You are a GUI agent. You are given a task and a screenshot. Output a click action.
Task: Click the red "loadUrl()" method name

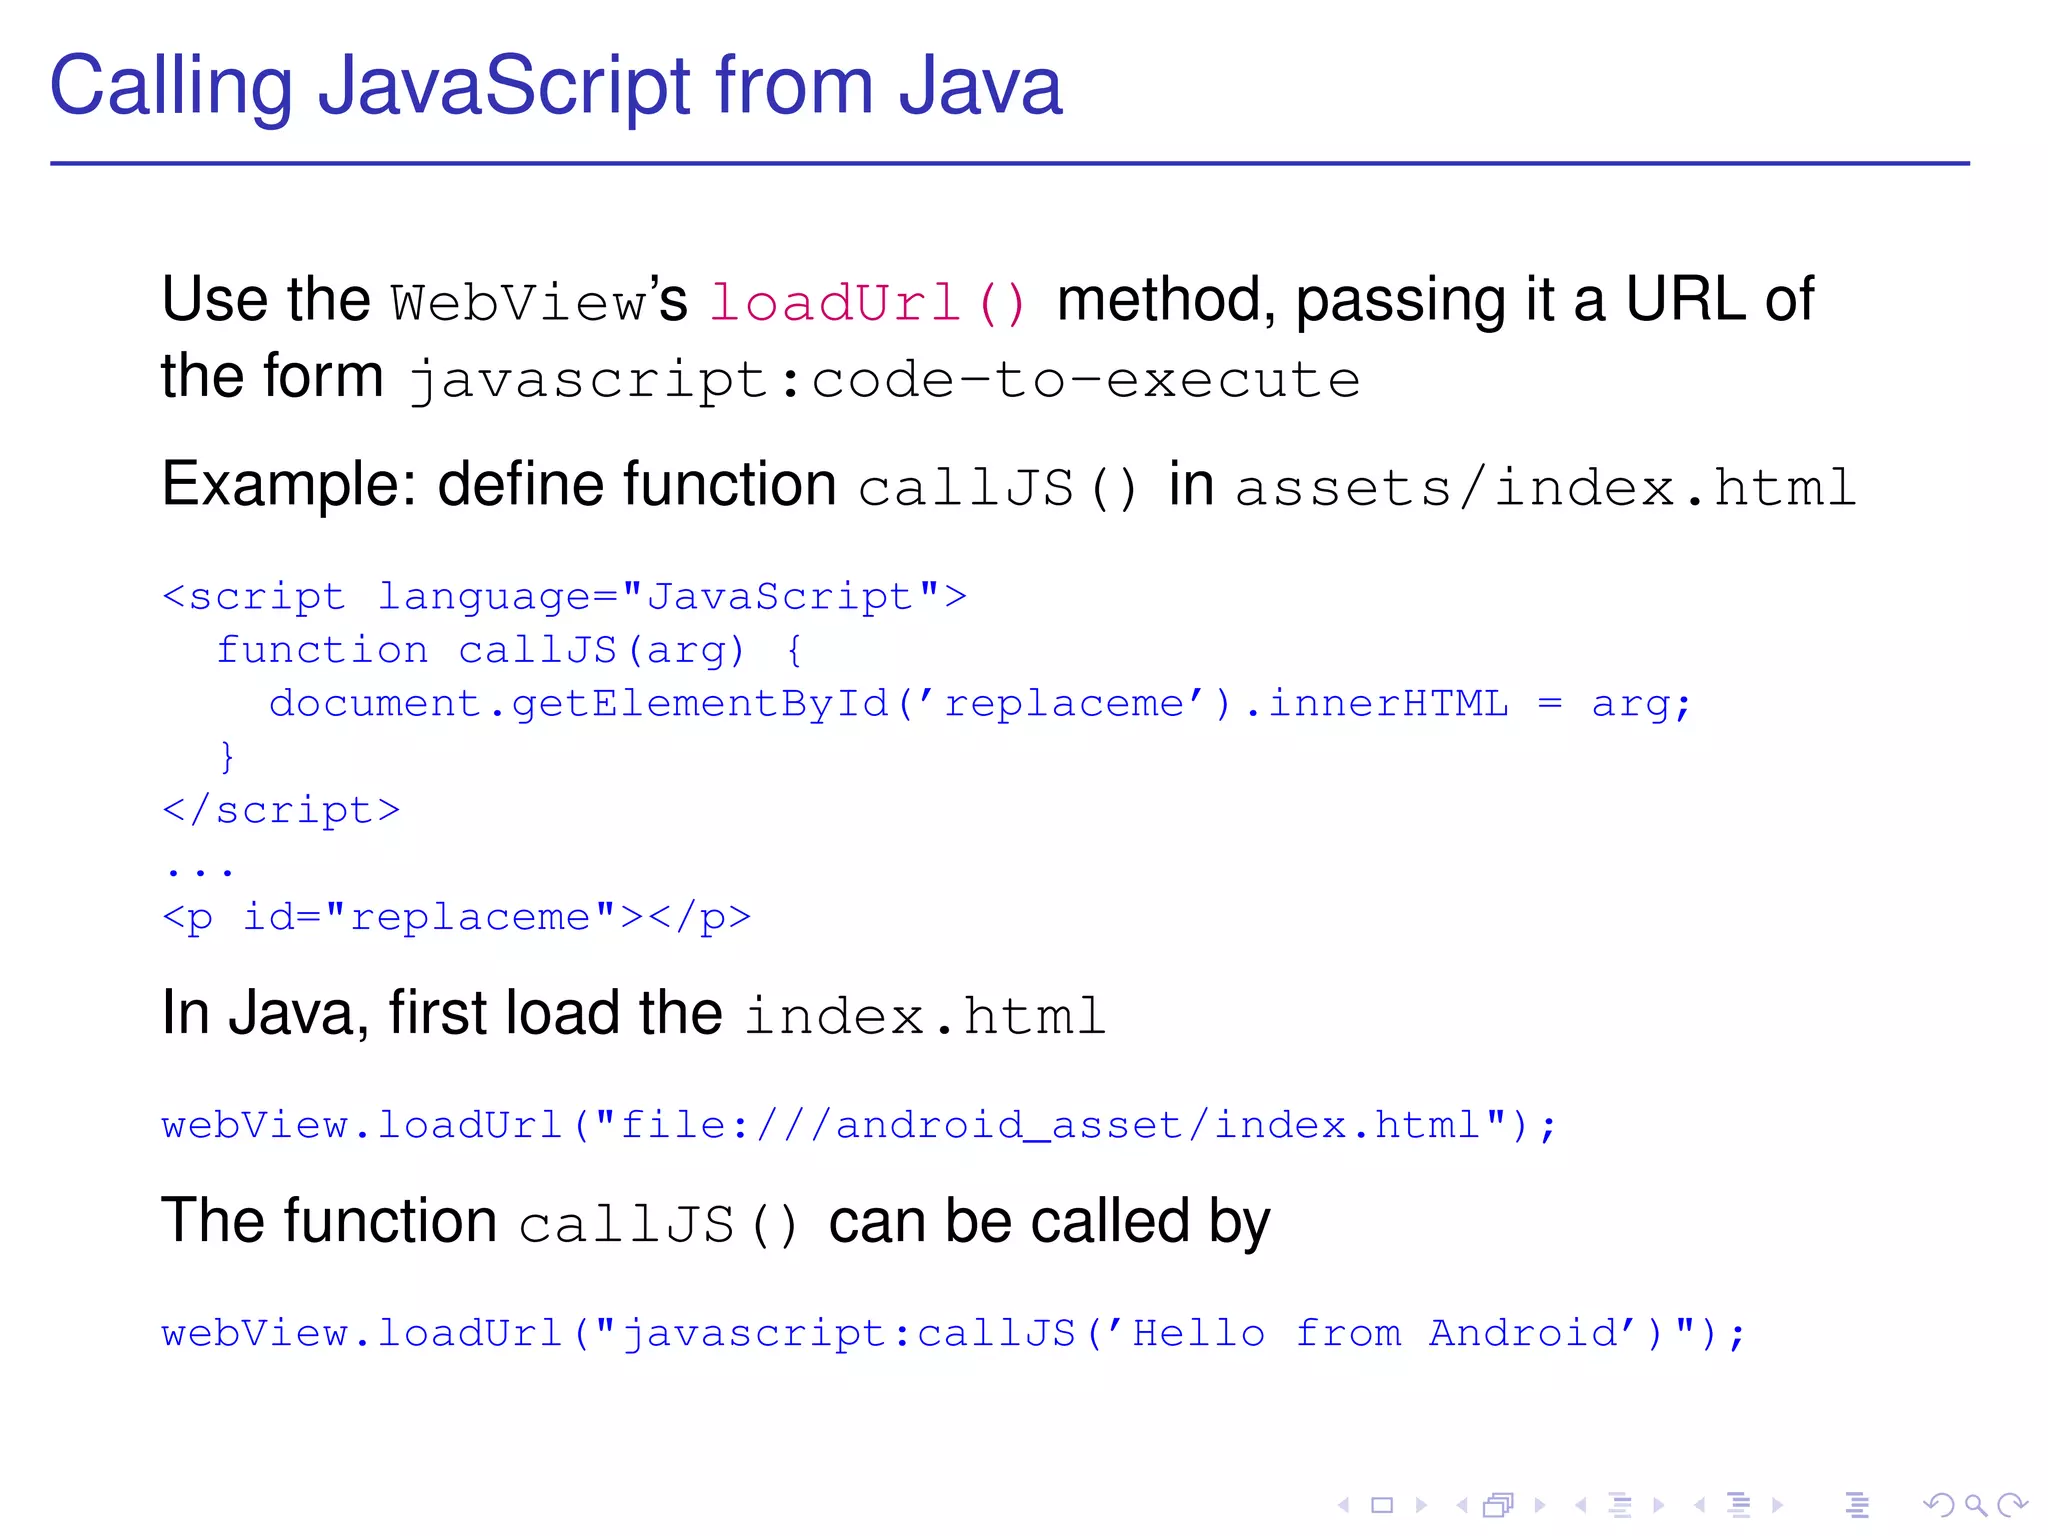tap(869, 303)
